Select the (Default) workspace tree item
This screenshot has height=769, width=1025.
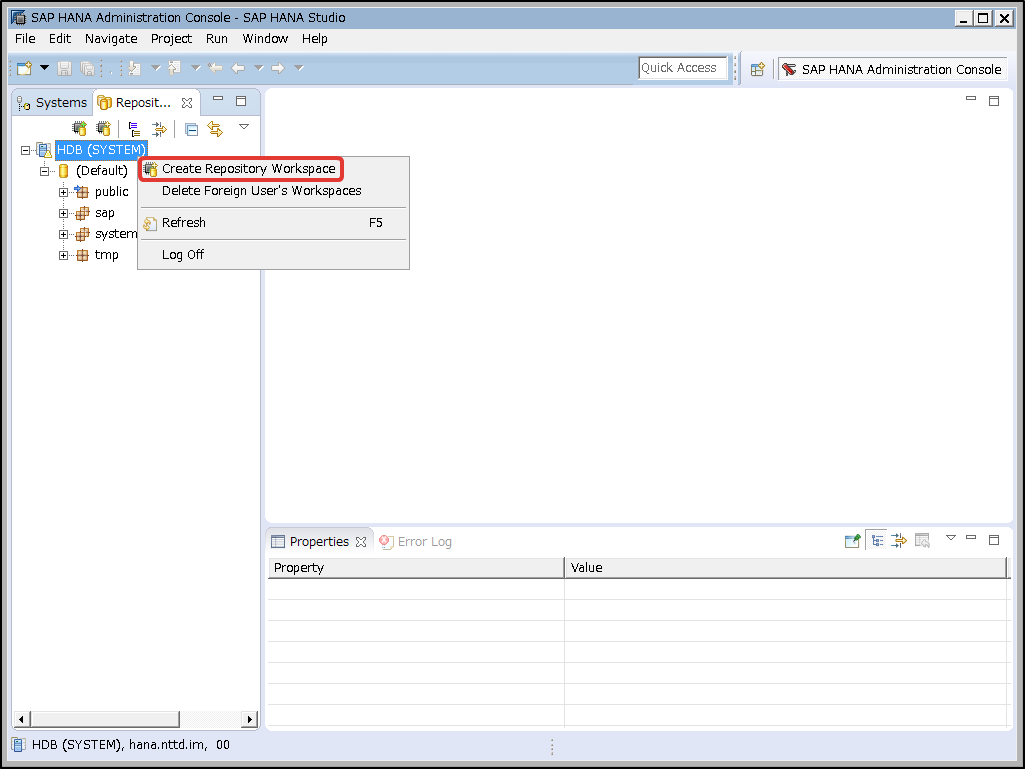102,171
